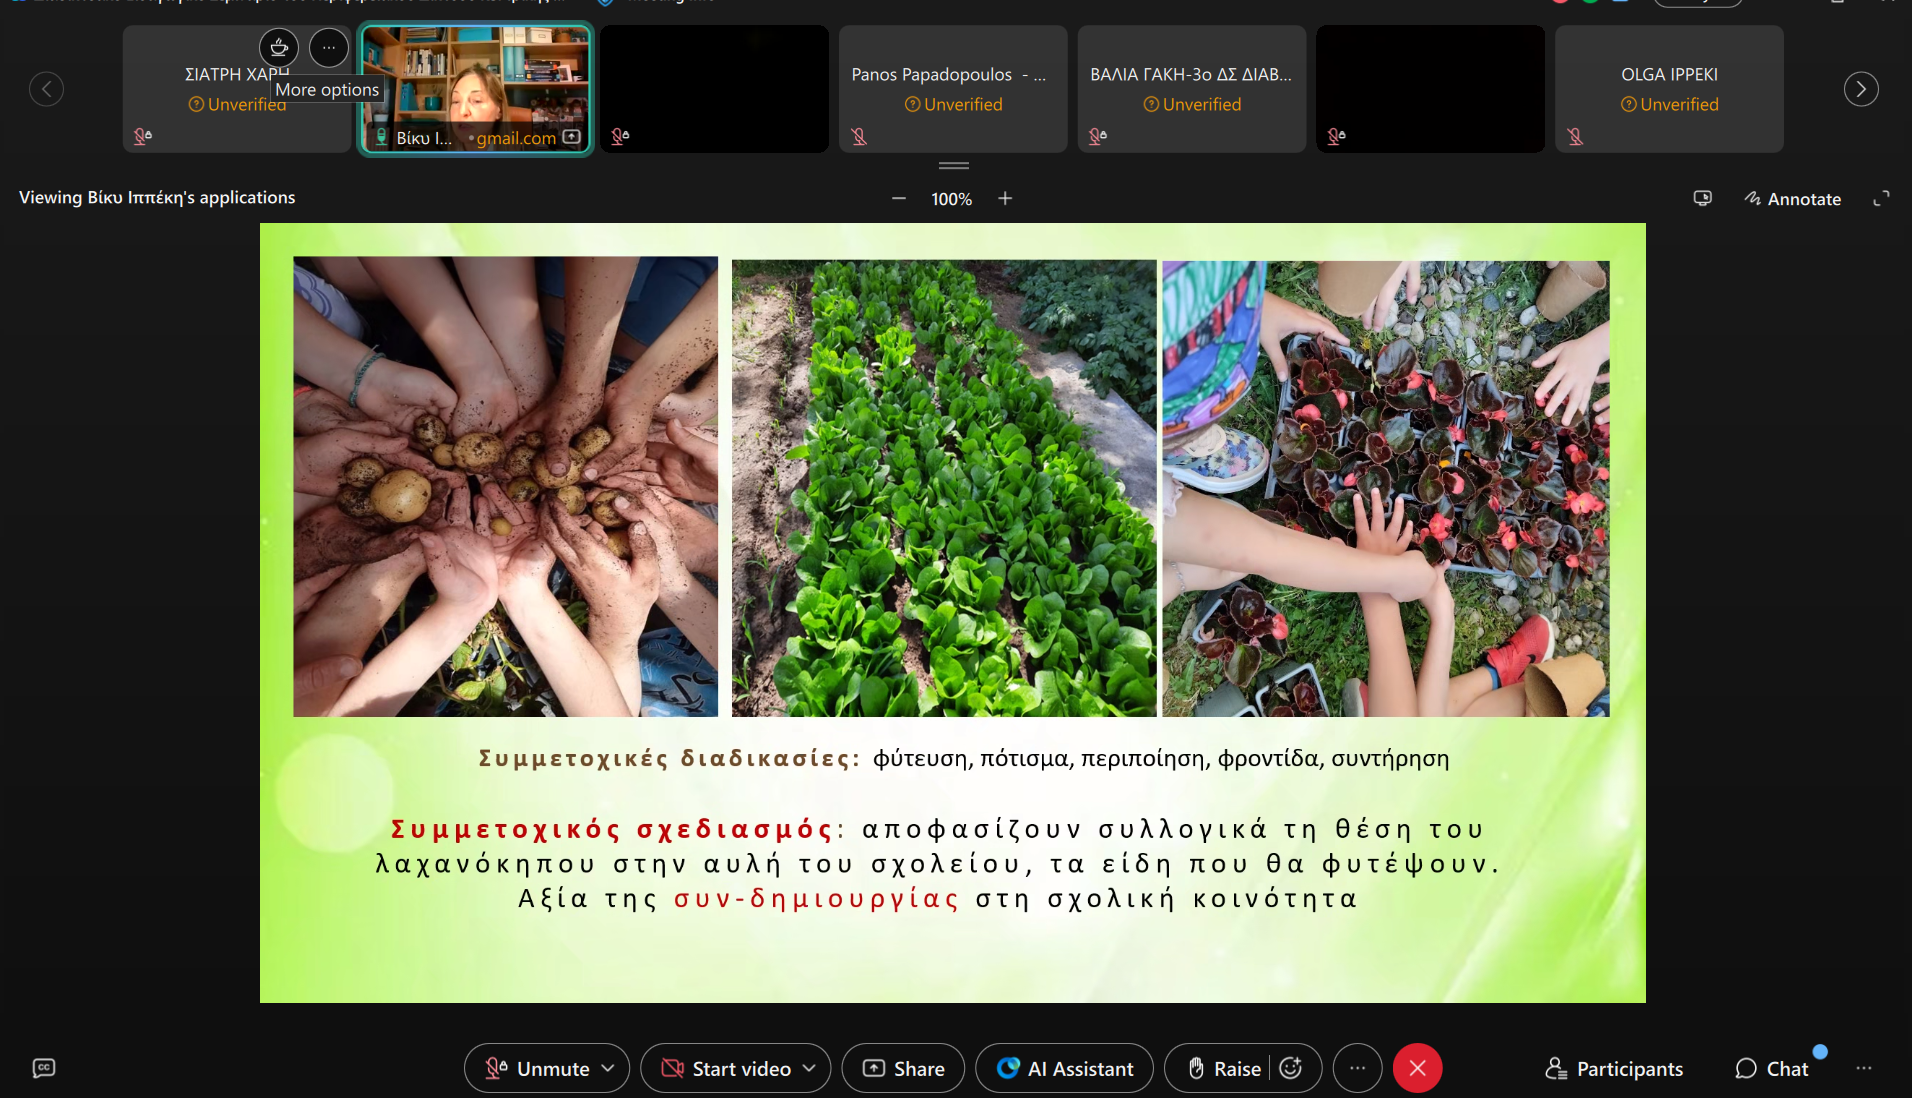Enter full-screen view of shared content
Image resolution: width=1912 pixels, height=1098 pixels.
pyautogui.click(x=1881, y=199)
